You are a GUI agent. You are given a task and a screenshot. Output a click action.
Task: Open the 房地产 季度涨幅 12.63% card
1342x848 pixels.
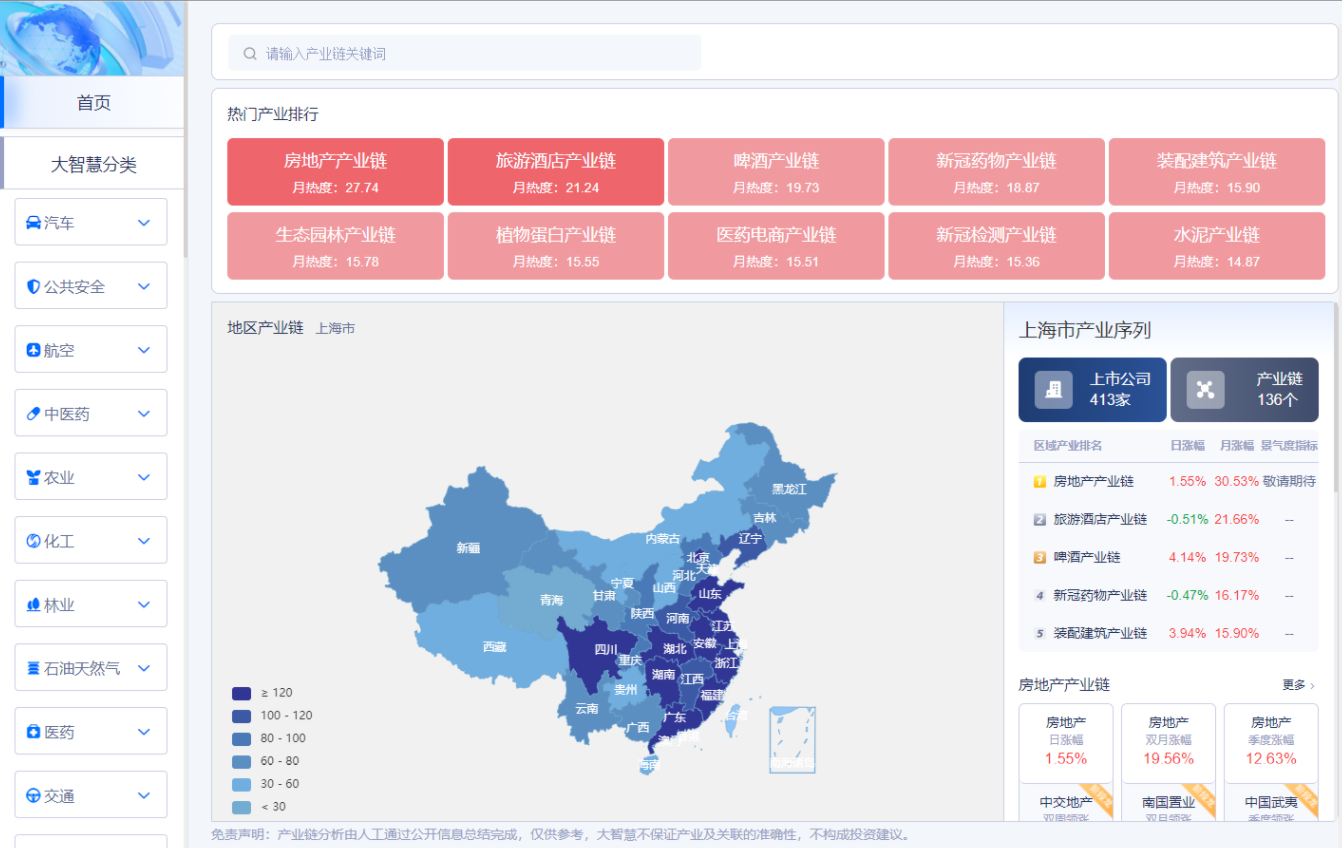(x=1271, y=743)
